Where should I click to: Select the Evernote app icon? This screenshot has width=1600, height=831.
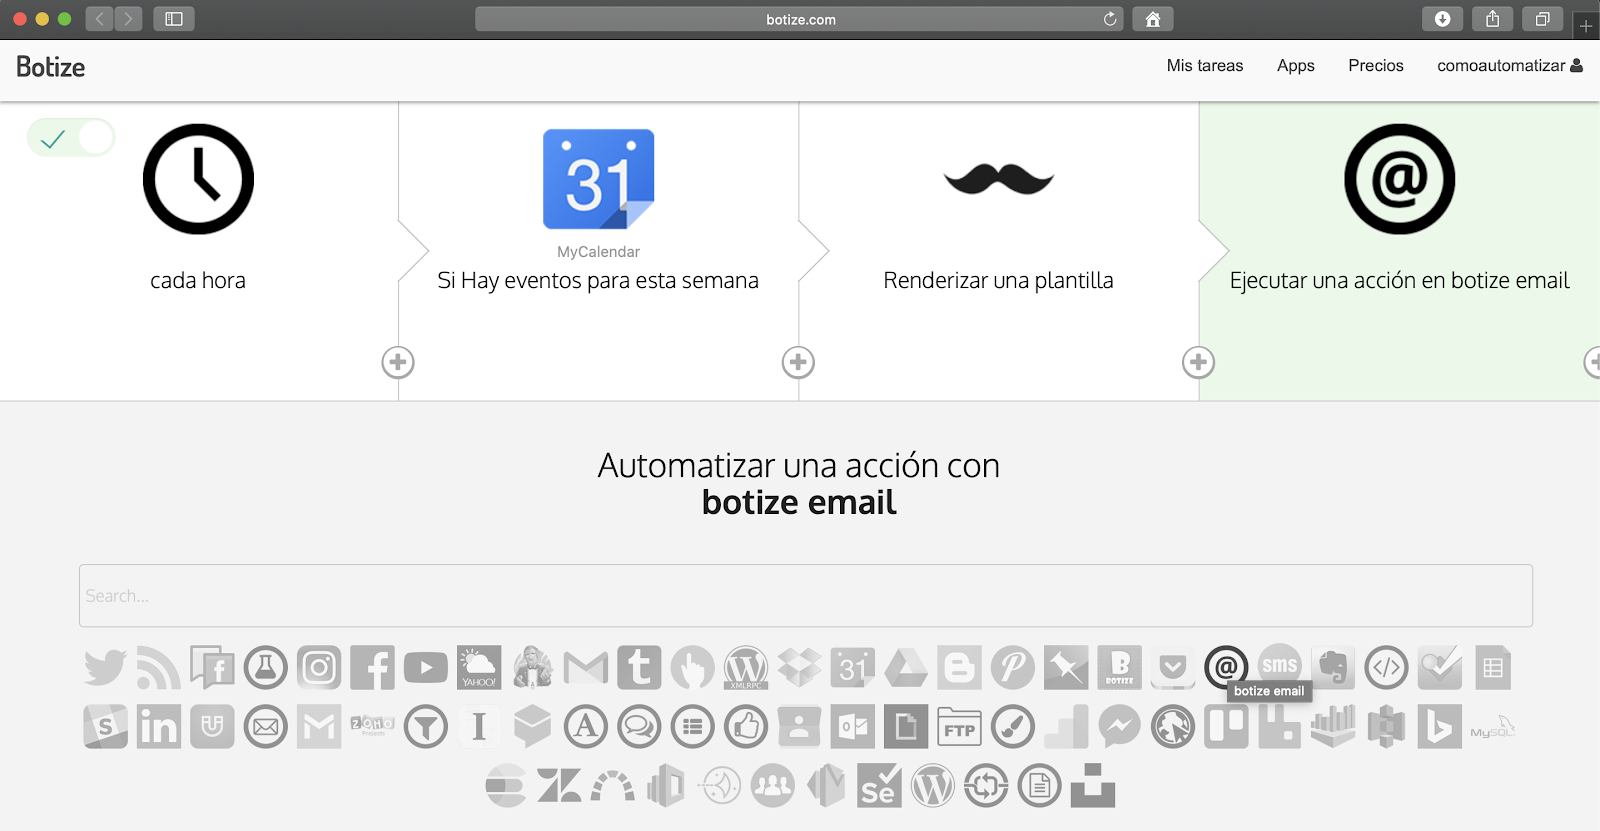pyautogui.click(x=1333, y=667)
